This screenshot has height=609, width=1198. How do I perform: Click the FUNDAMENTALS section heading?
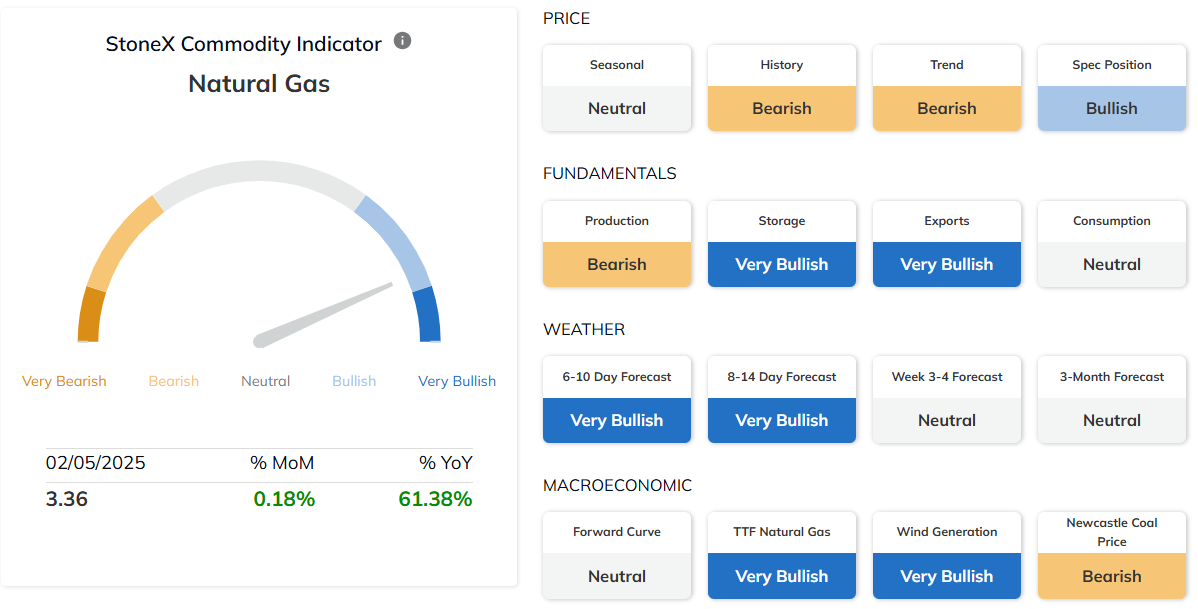(610, 173)
